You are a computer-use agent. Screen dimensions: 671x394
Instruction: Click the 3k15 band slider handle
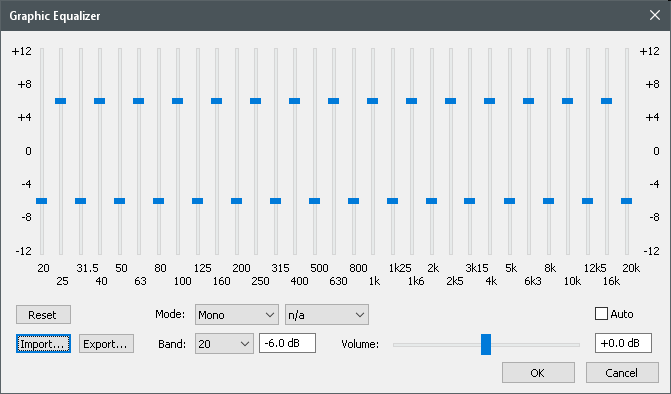(470, 201)
